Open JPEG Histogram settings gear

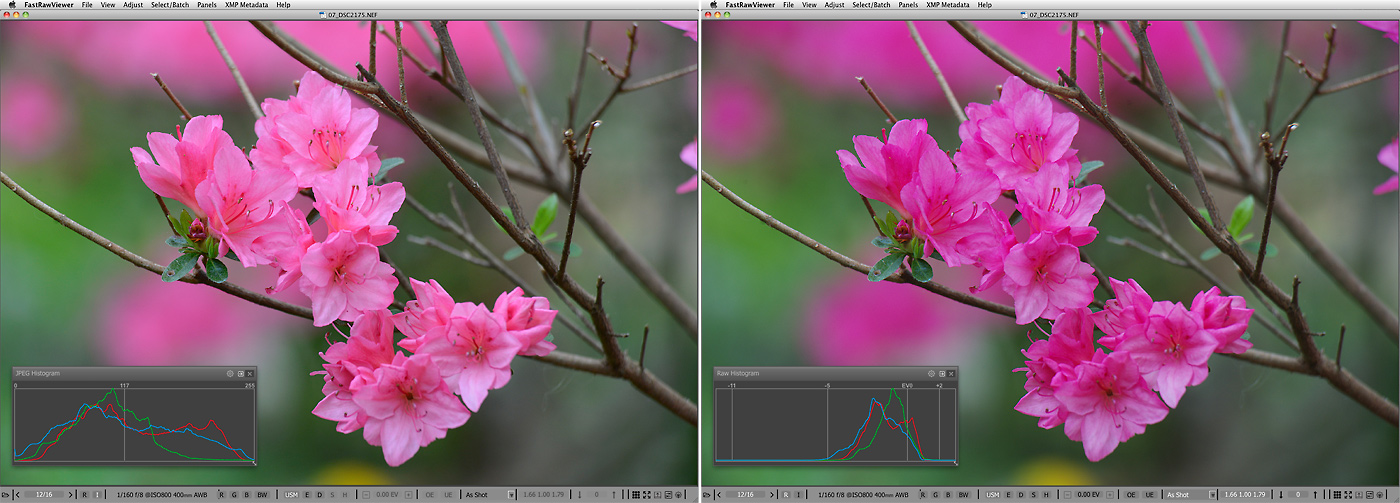[230, 373]
